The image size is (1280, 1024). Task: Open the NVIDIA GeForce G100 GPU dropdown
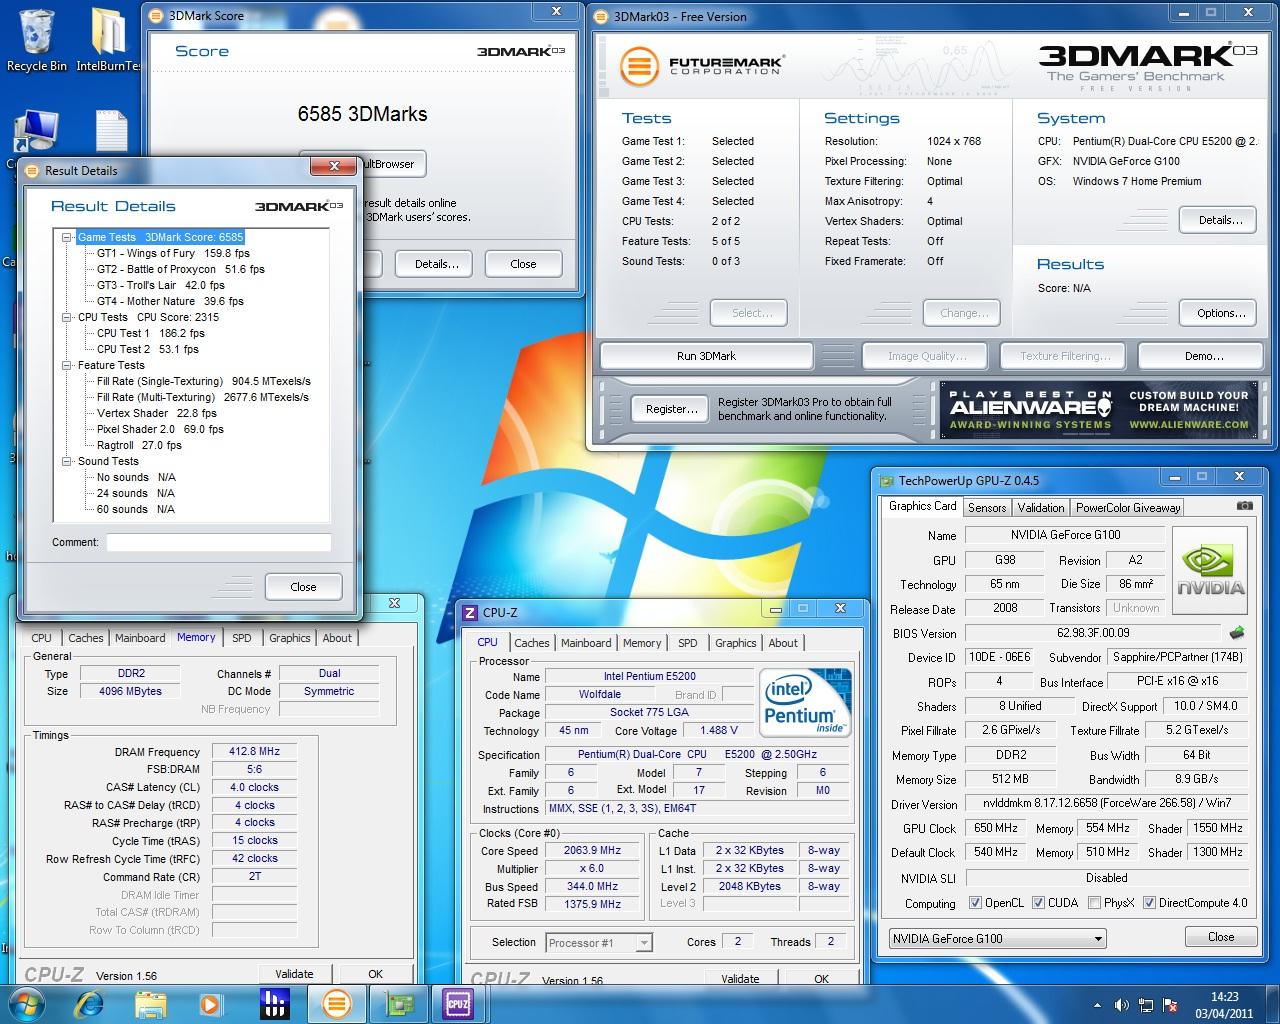(x=997, y=938)
